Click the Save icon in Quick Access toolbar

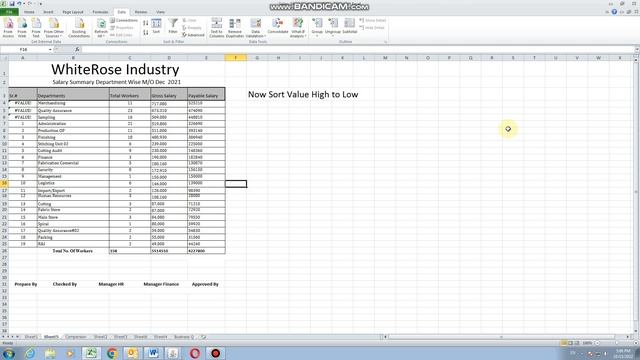point(12,4)
